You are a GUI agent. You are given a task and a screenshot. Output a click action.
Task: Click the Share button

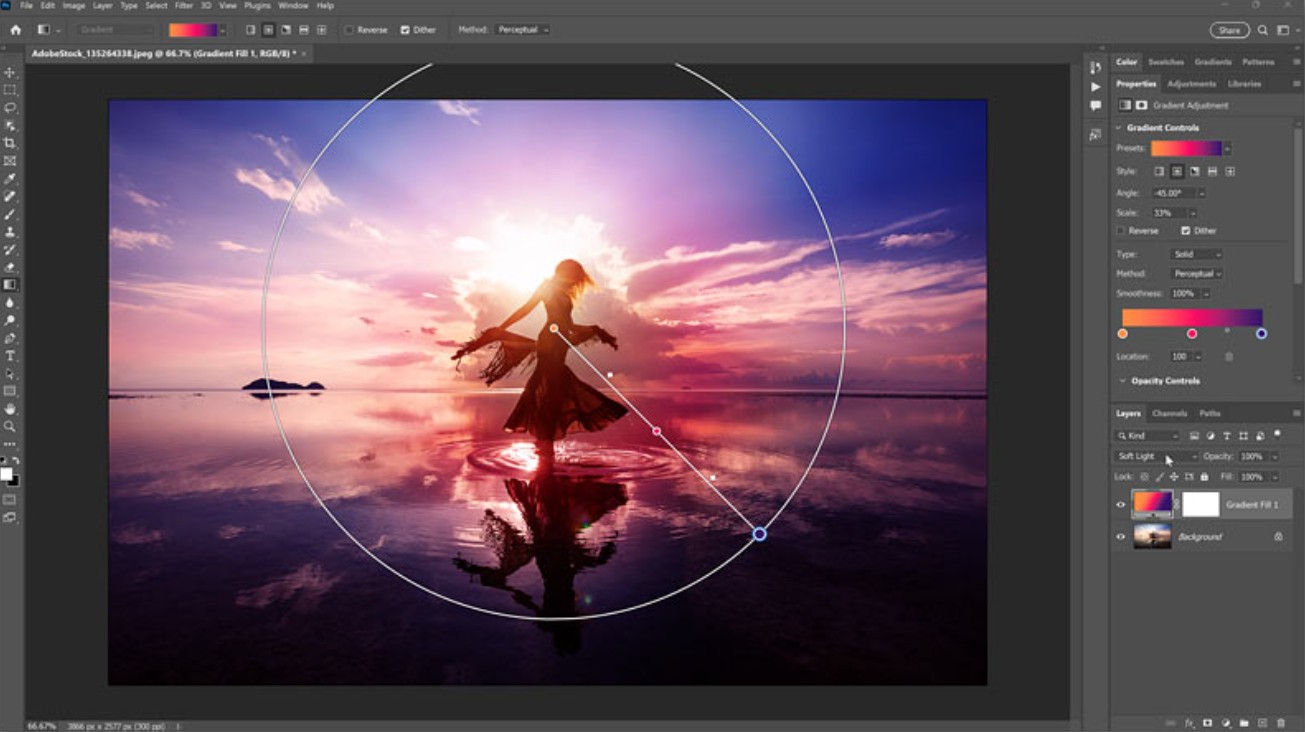tap(1229, 30)
